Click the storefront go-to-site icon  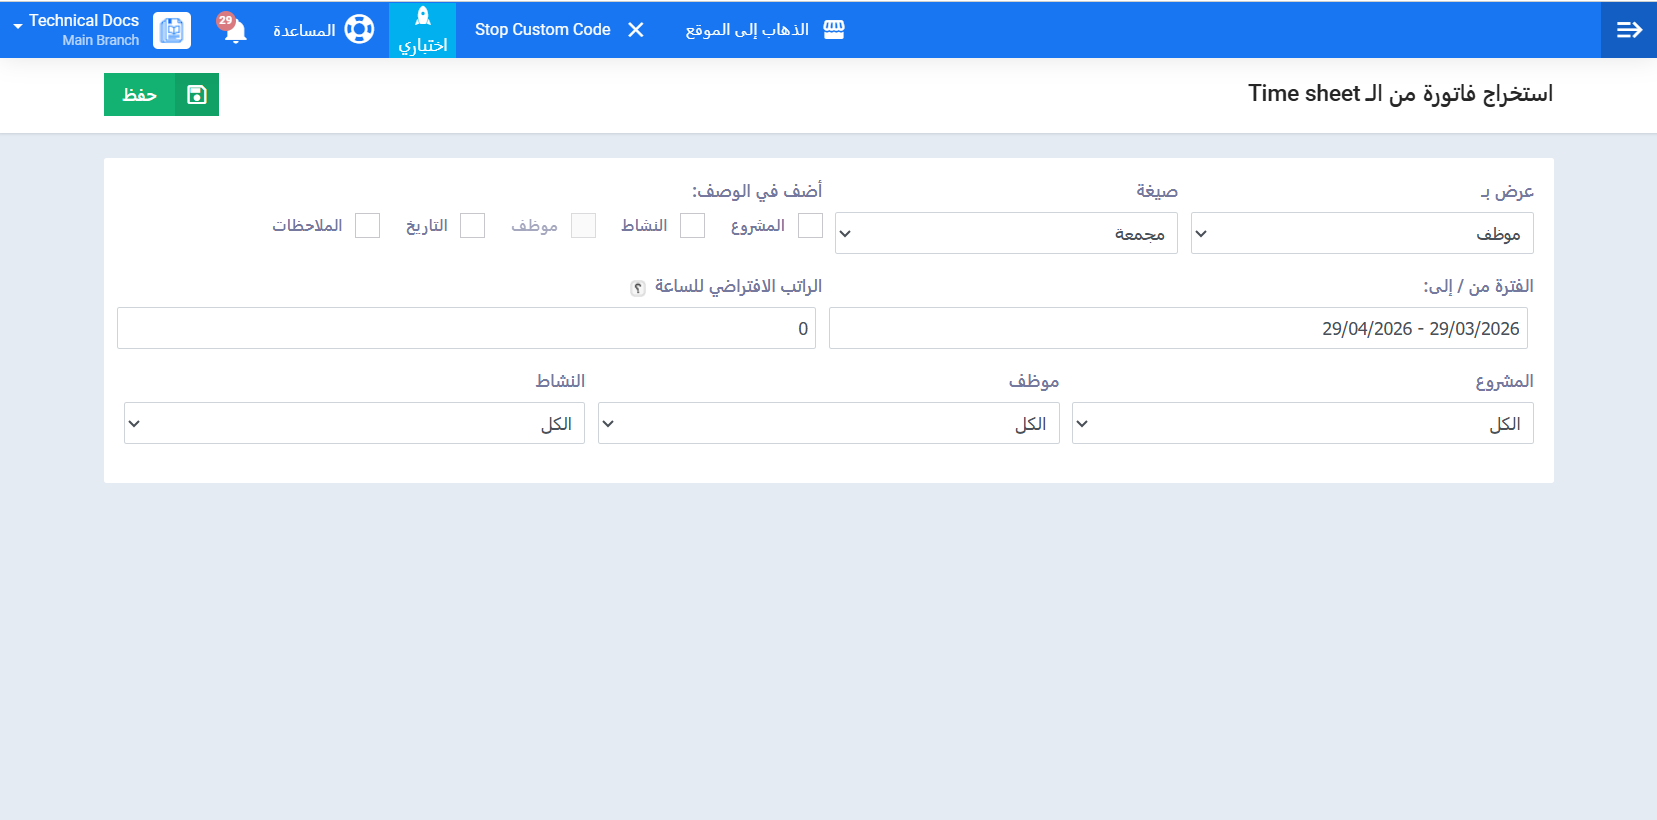click(834, 30)
